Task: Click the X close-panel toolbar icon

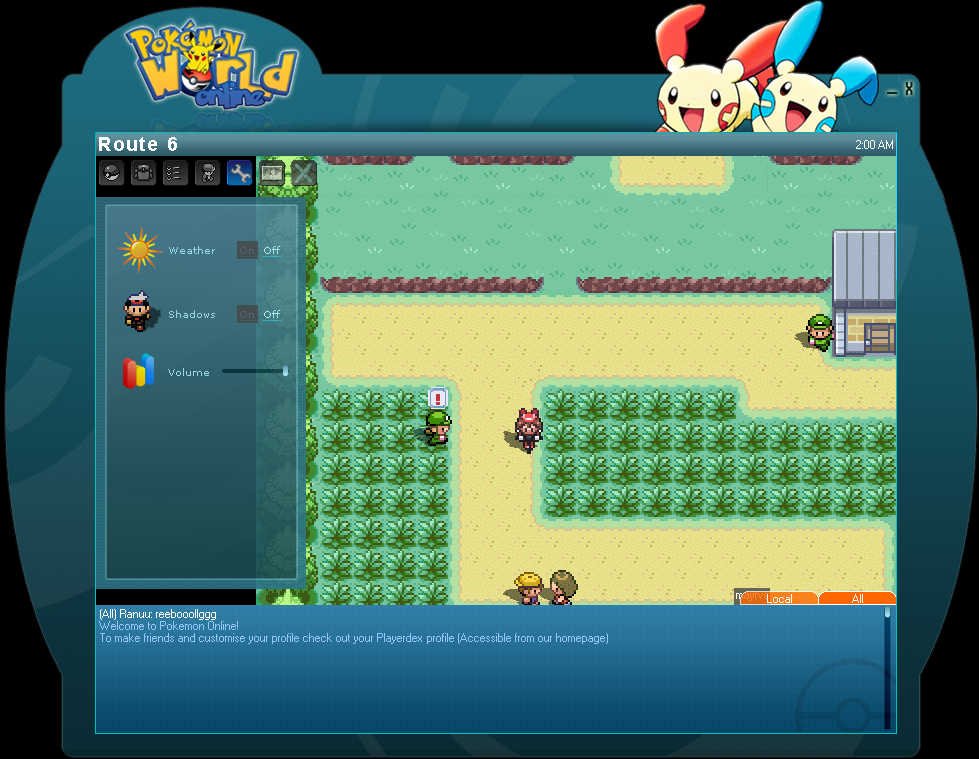Action: [303, 173]
